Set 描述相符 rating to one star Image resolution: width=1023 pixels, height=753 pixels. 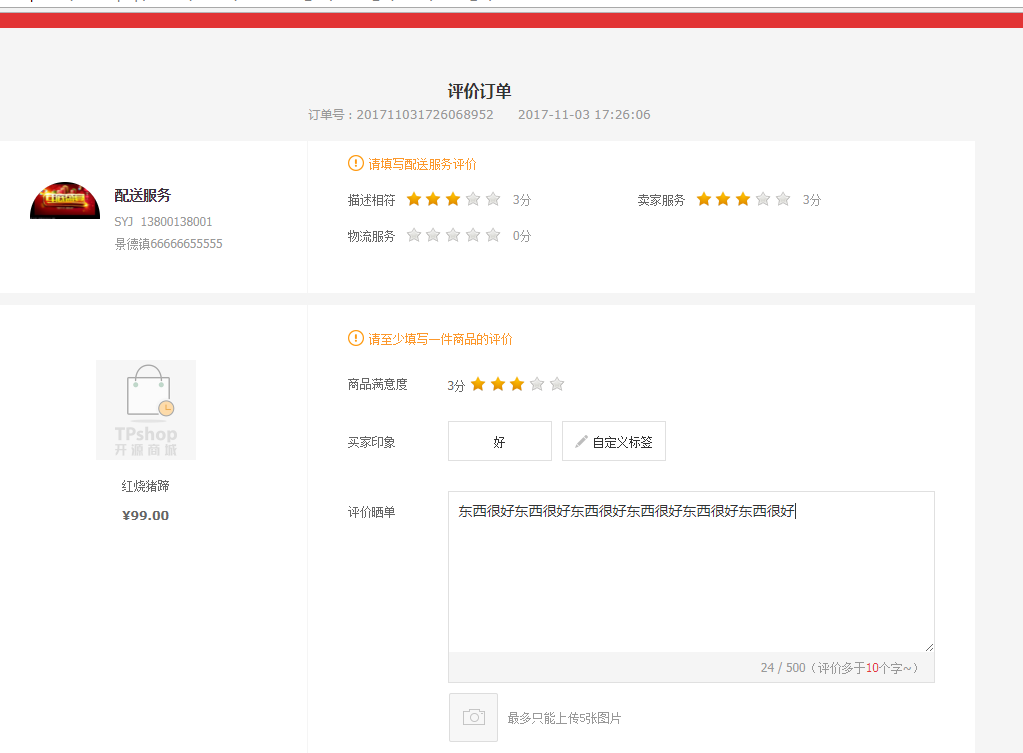point(414,200)
